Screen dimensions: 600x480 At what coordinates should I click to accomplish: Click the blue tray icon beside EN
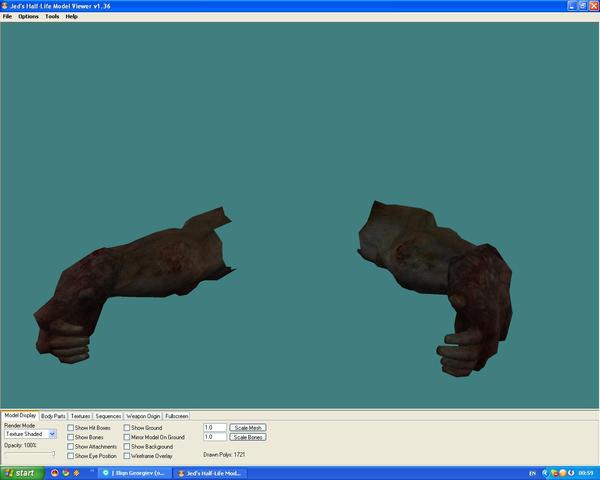545,473
